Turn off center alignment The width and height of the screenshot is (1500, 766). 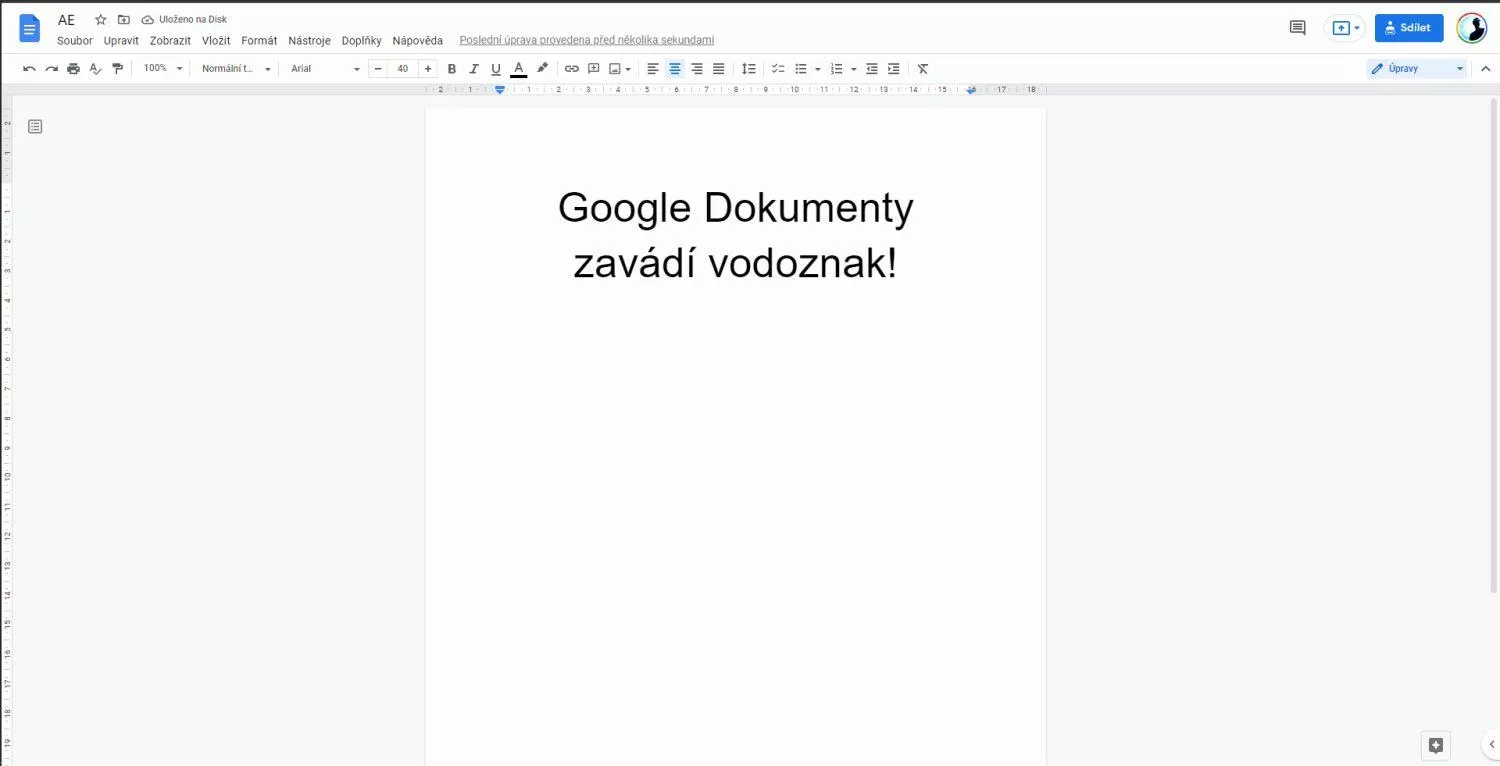pos(675,69)
